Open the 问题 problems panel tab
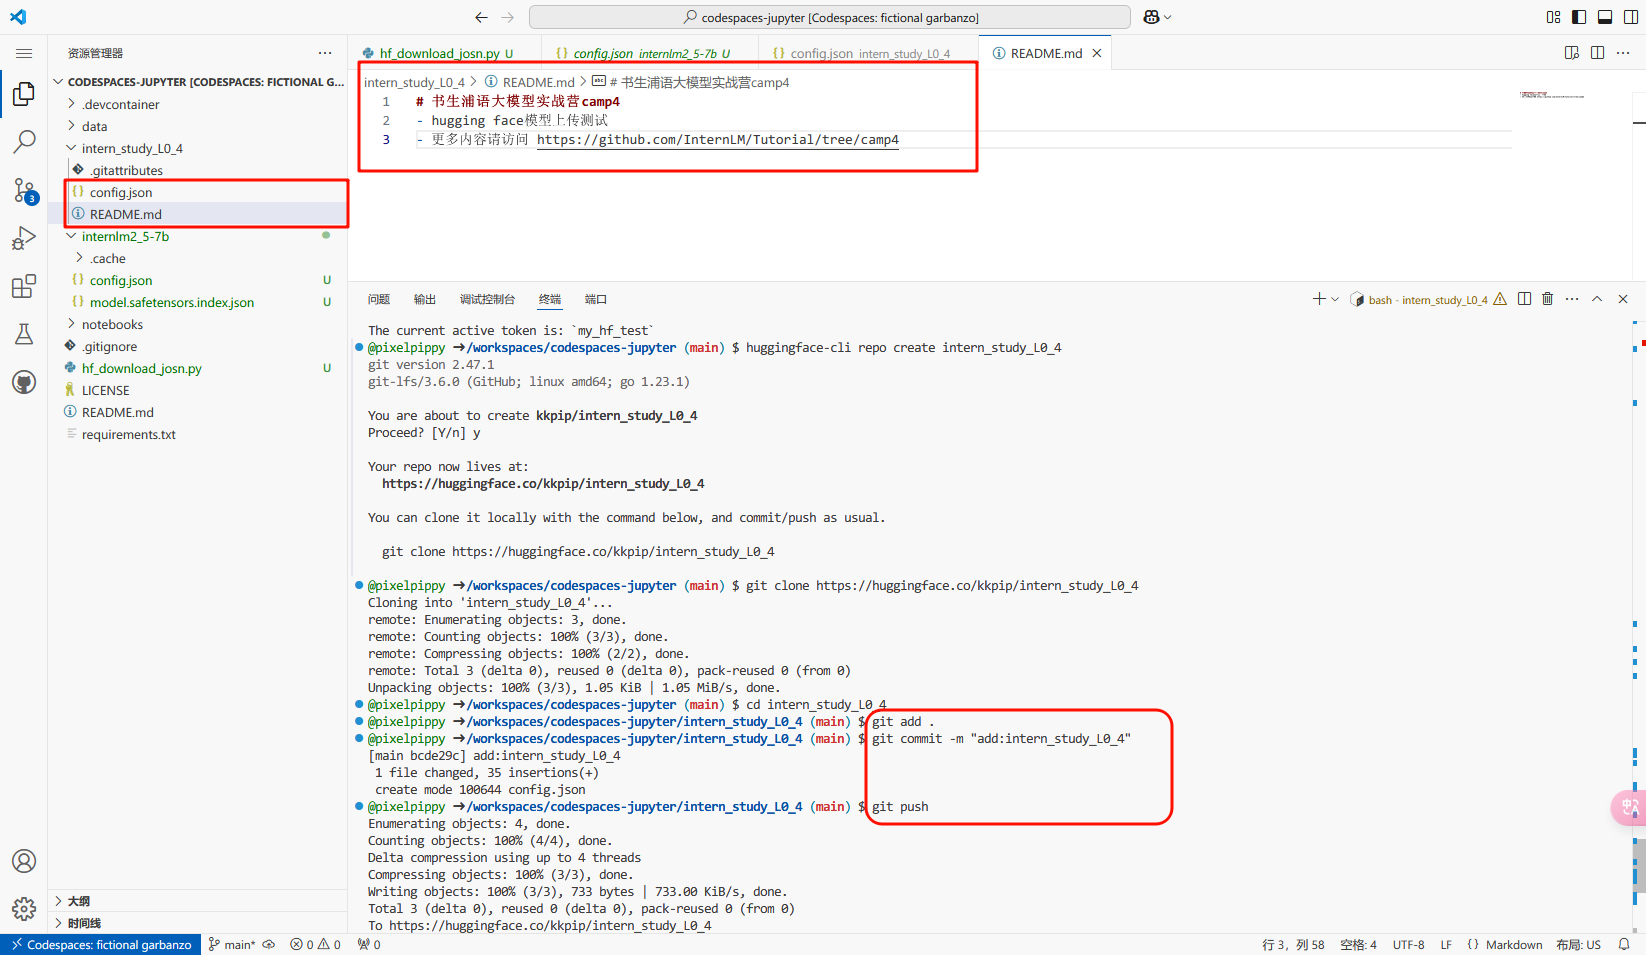Image resolution: width=1646 pixels, height=955 pixels. coord(379,299)
